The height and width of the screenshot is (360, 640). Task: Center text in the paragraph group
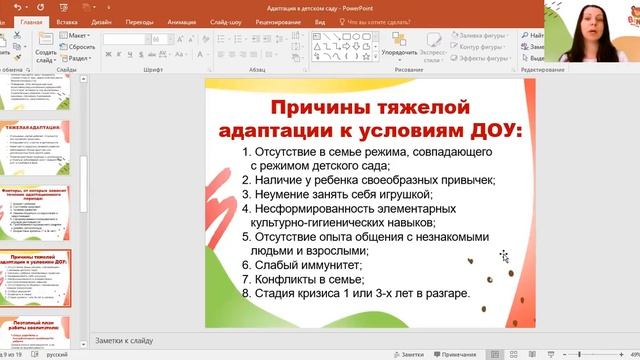point(232,54)
